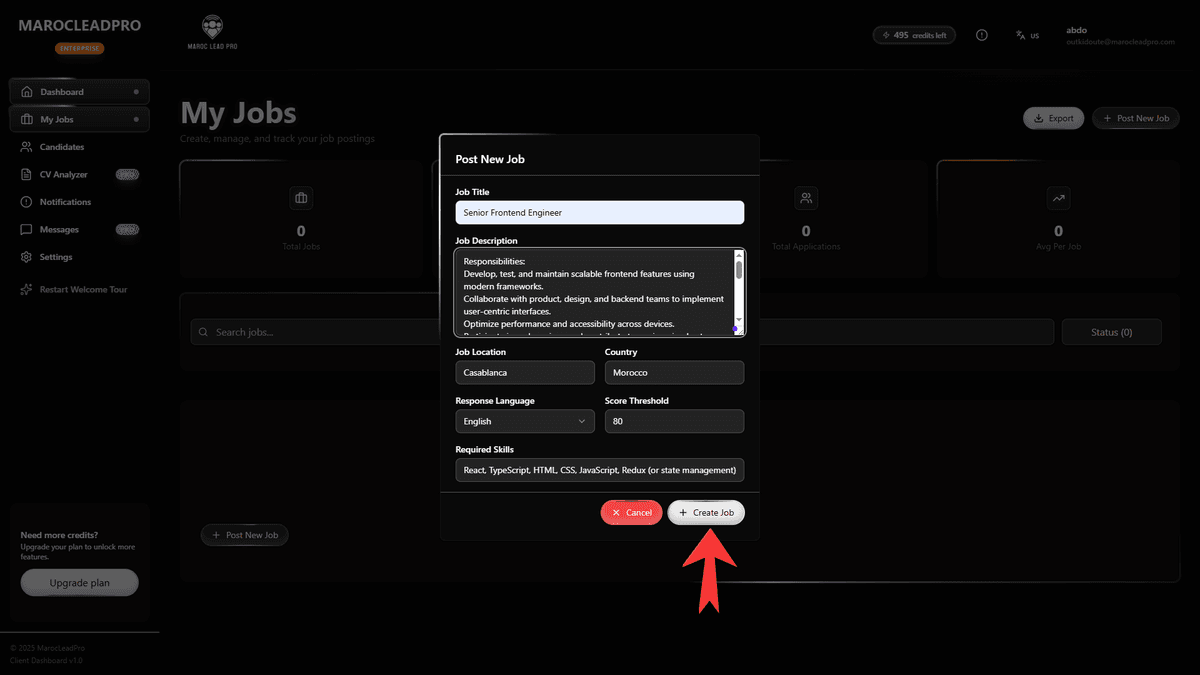Click inside the Job Title field

tap(599, 212)
